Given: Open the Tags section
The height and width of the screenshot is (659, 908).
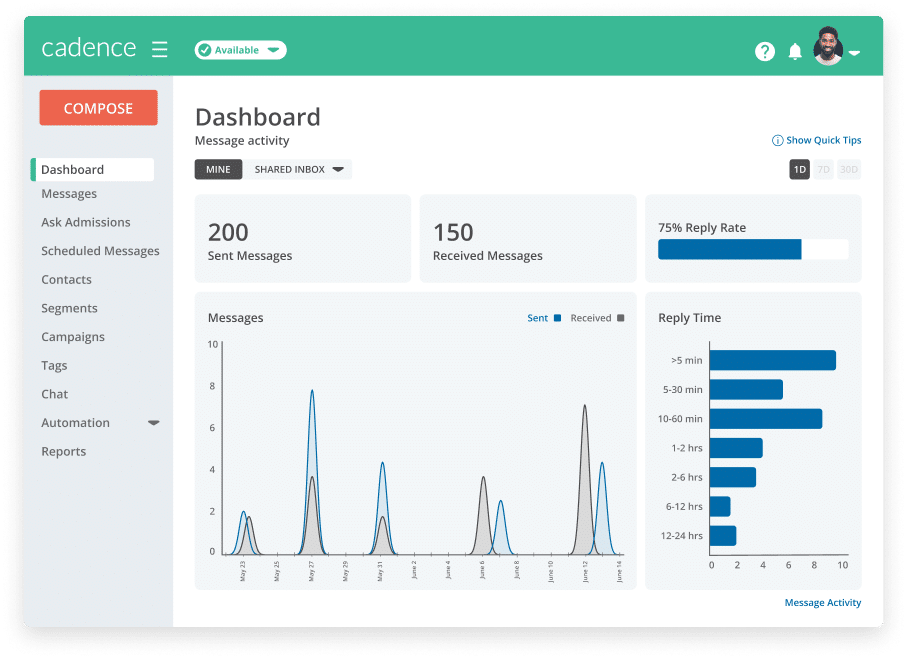Looking at the screenshot, I should click(x=54, y=365).
